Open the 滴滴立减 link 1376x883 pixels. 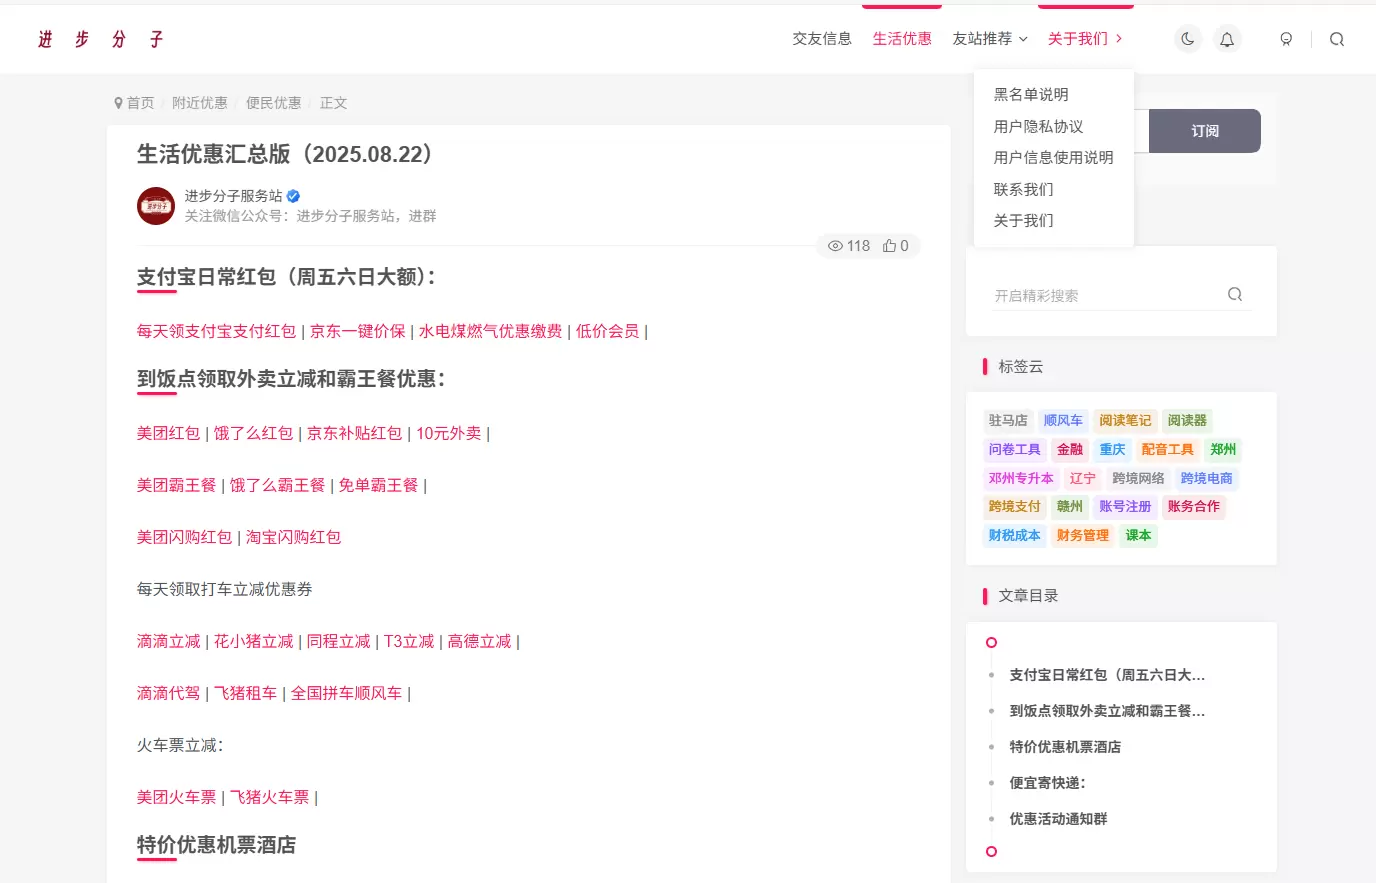[168, 641]
